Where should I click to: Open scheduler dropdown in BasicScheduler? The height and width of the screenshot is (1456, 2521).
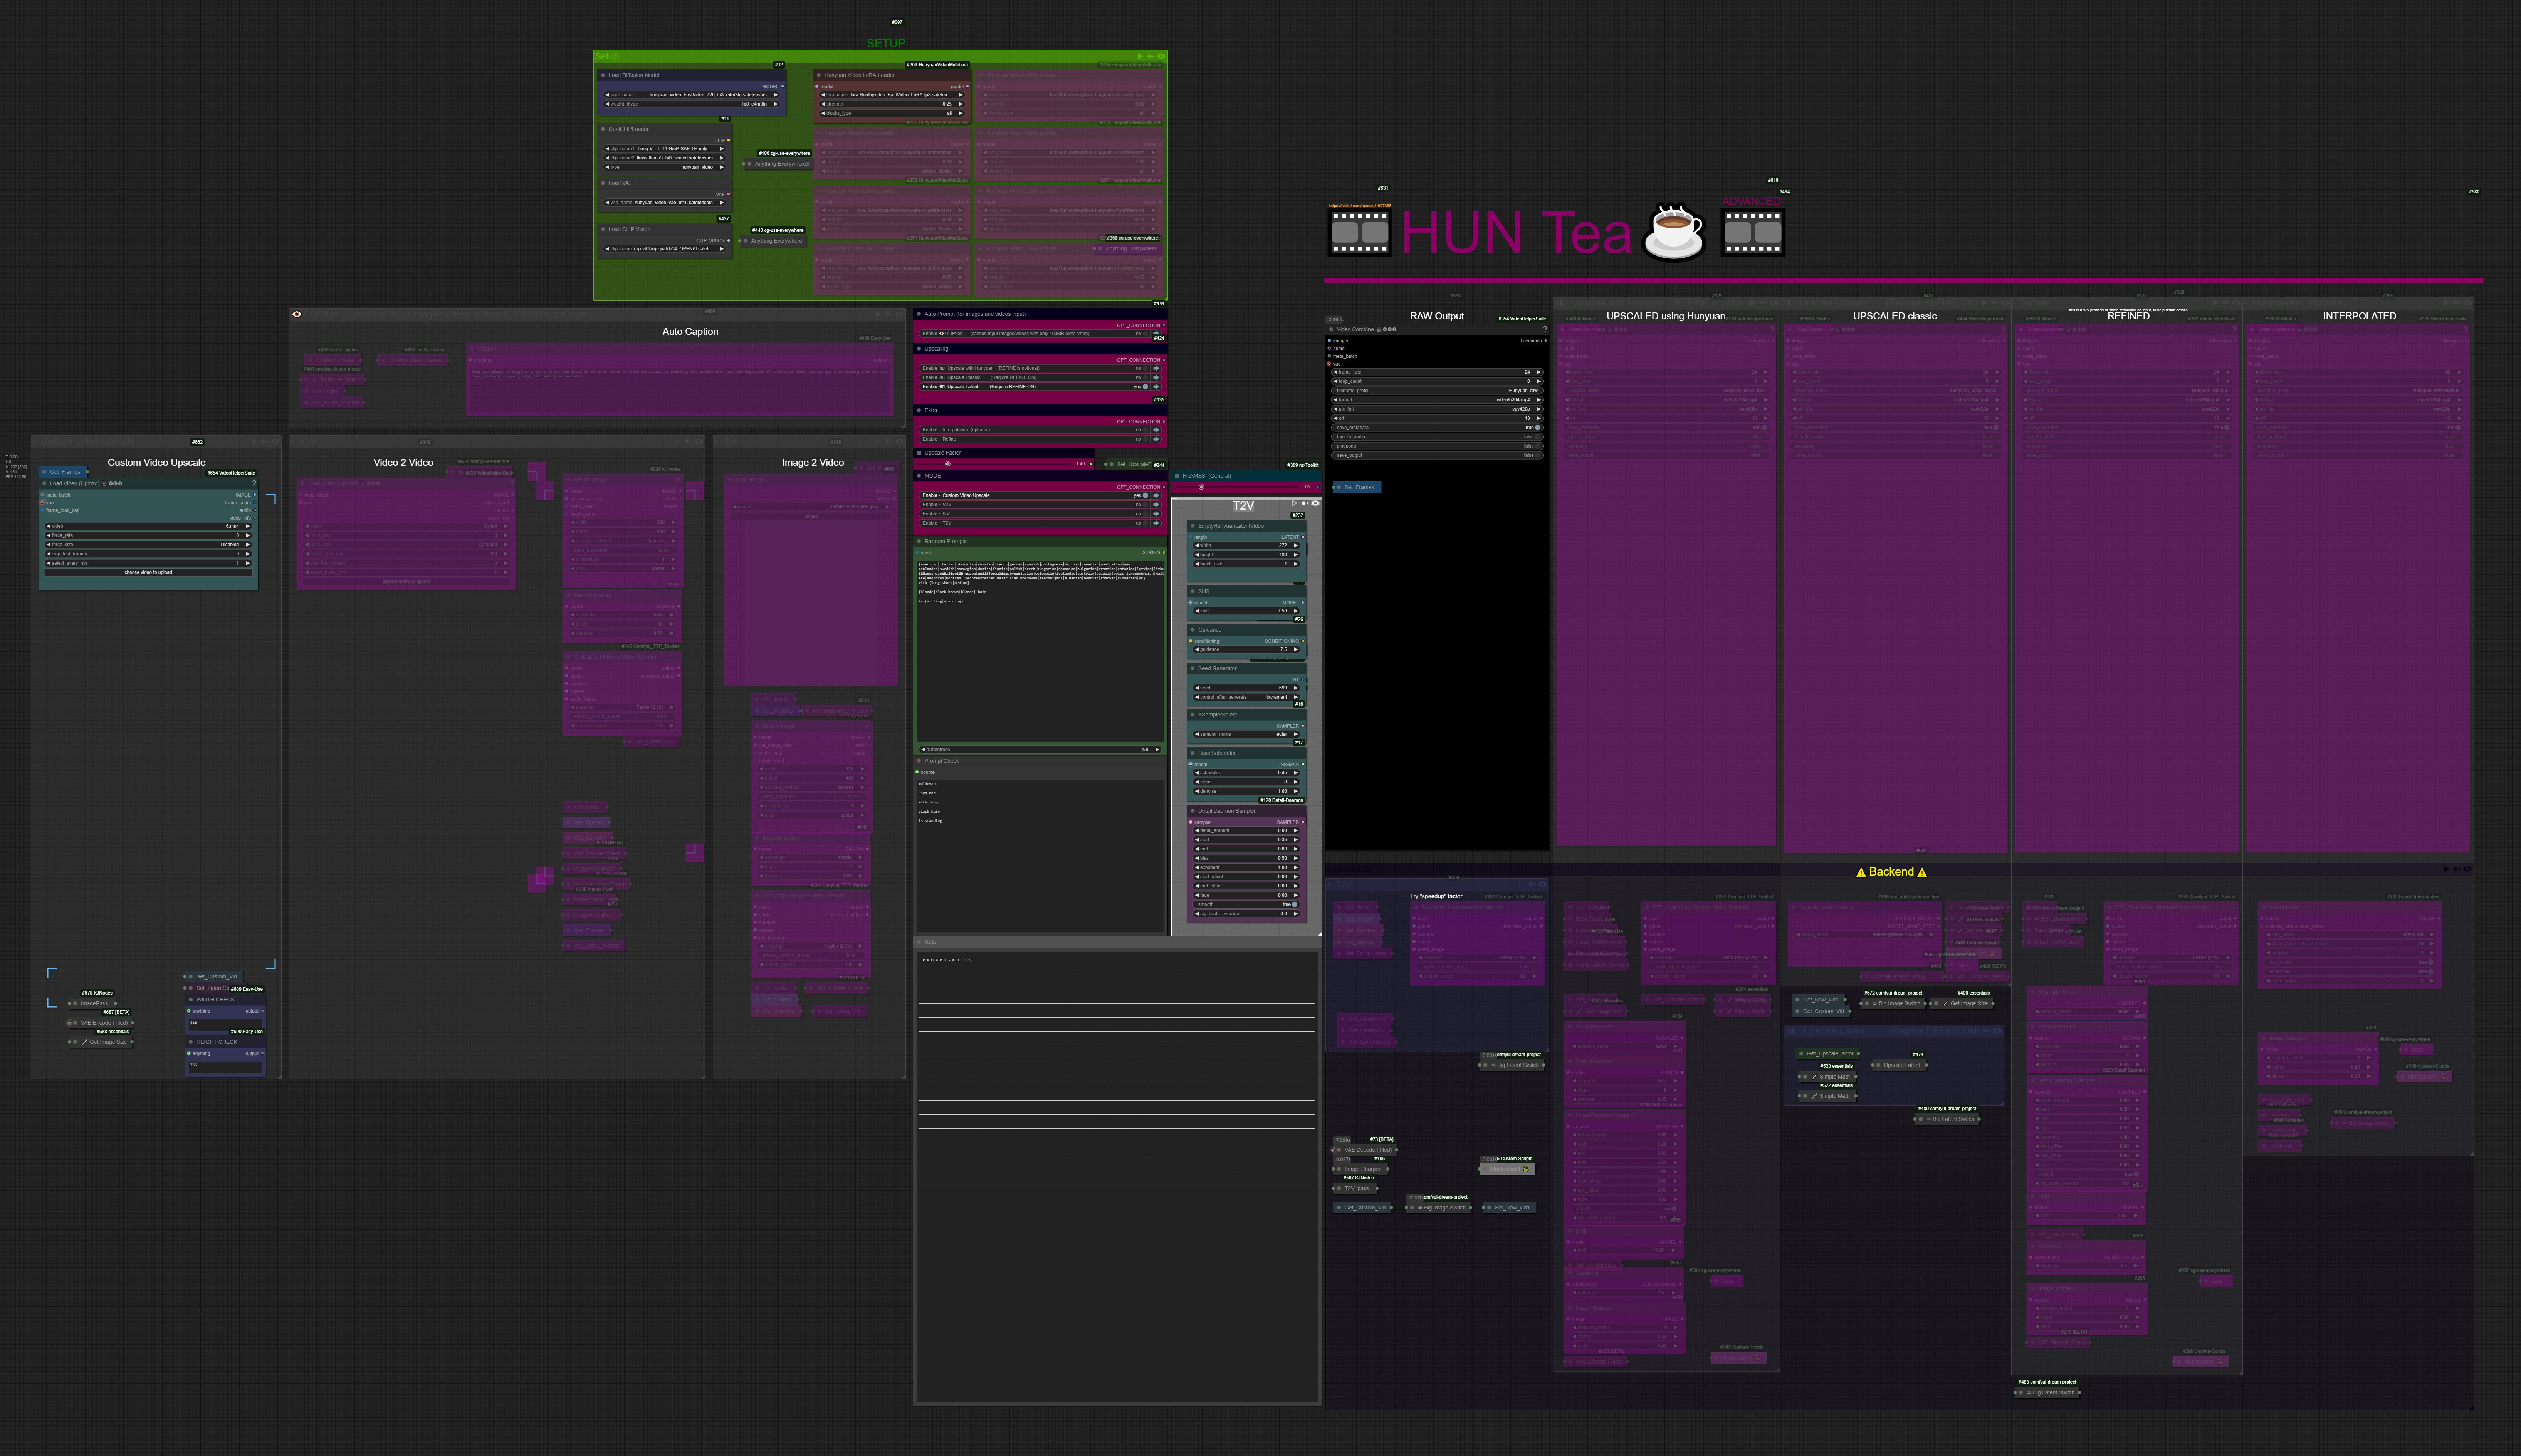coord(1247,773)
